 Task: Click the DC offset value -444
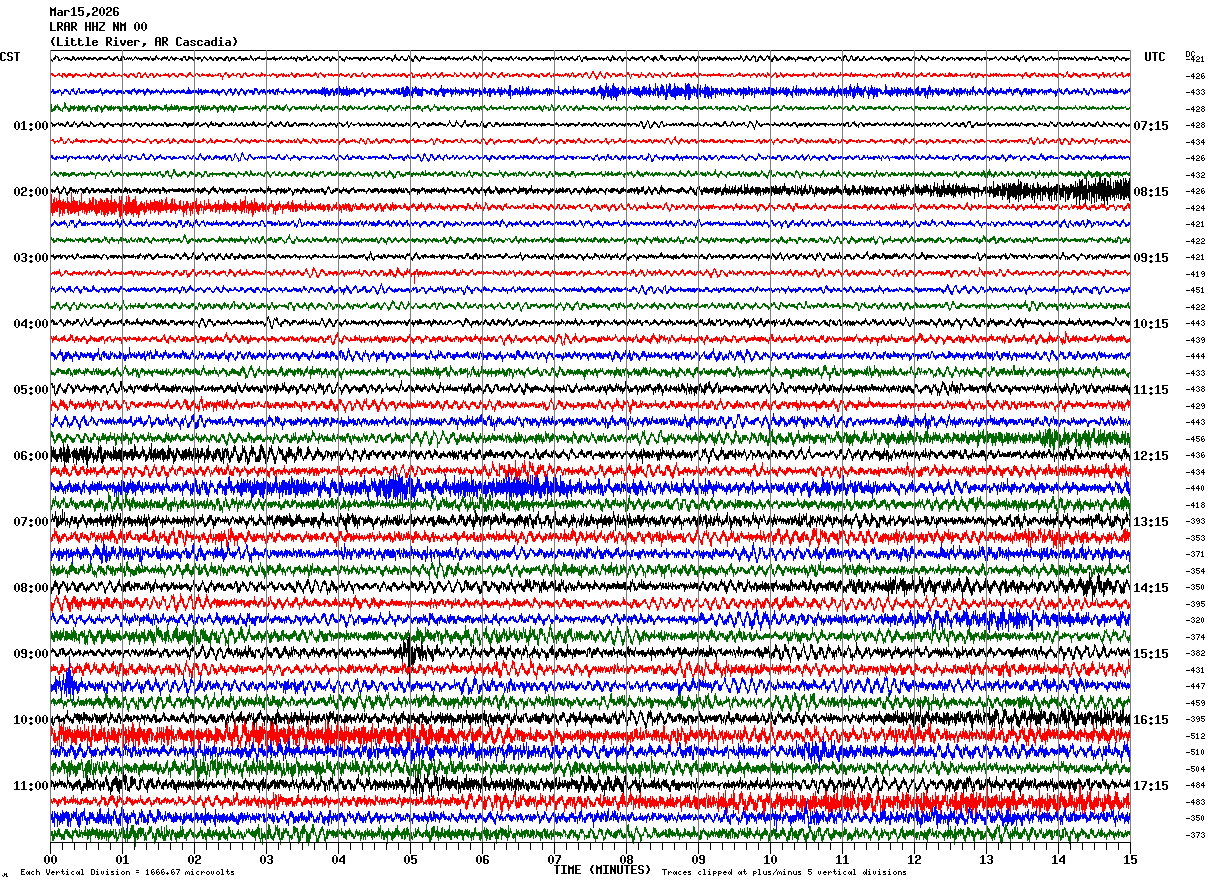point(1196,356)
